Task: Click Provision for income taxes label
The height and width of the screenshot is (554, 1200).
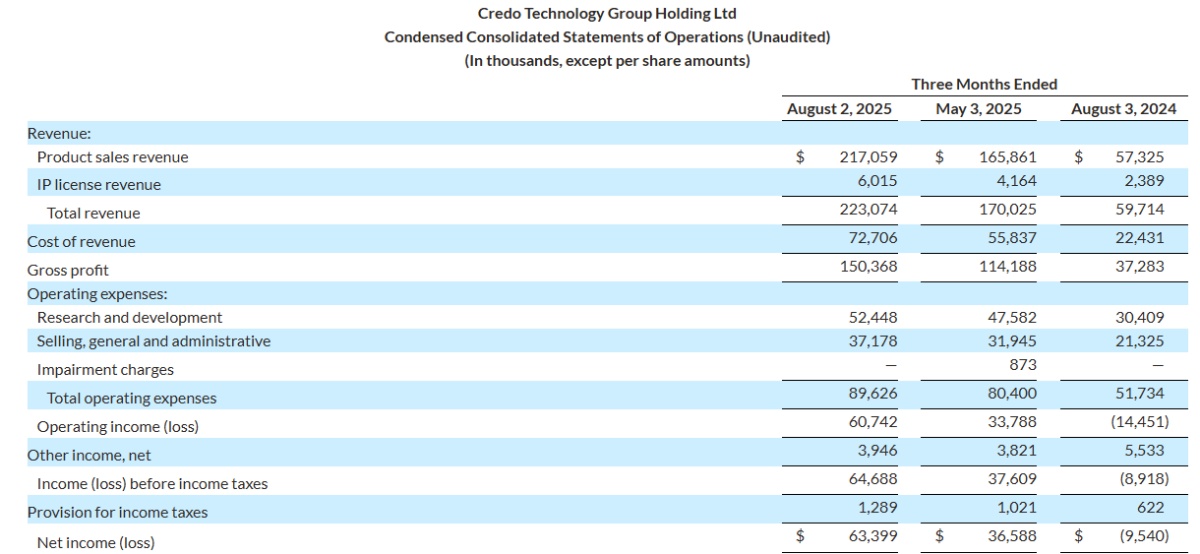Action: 117,512
